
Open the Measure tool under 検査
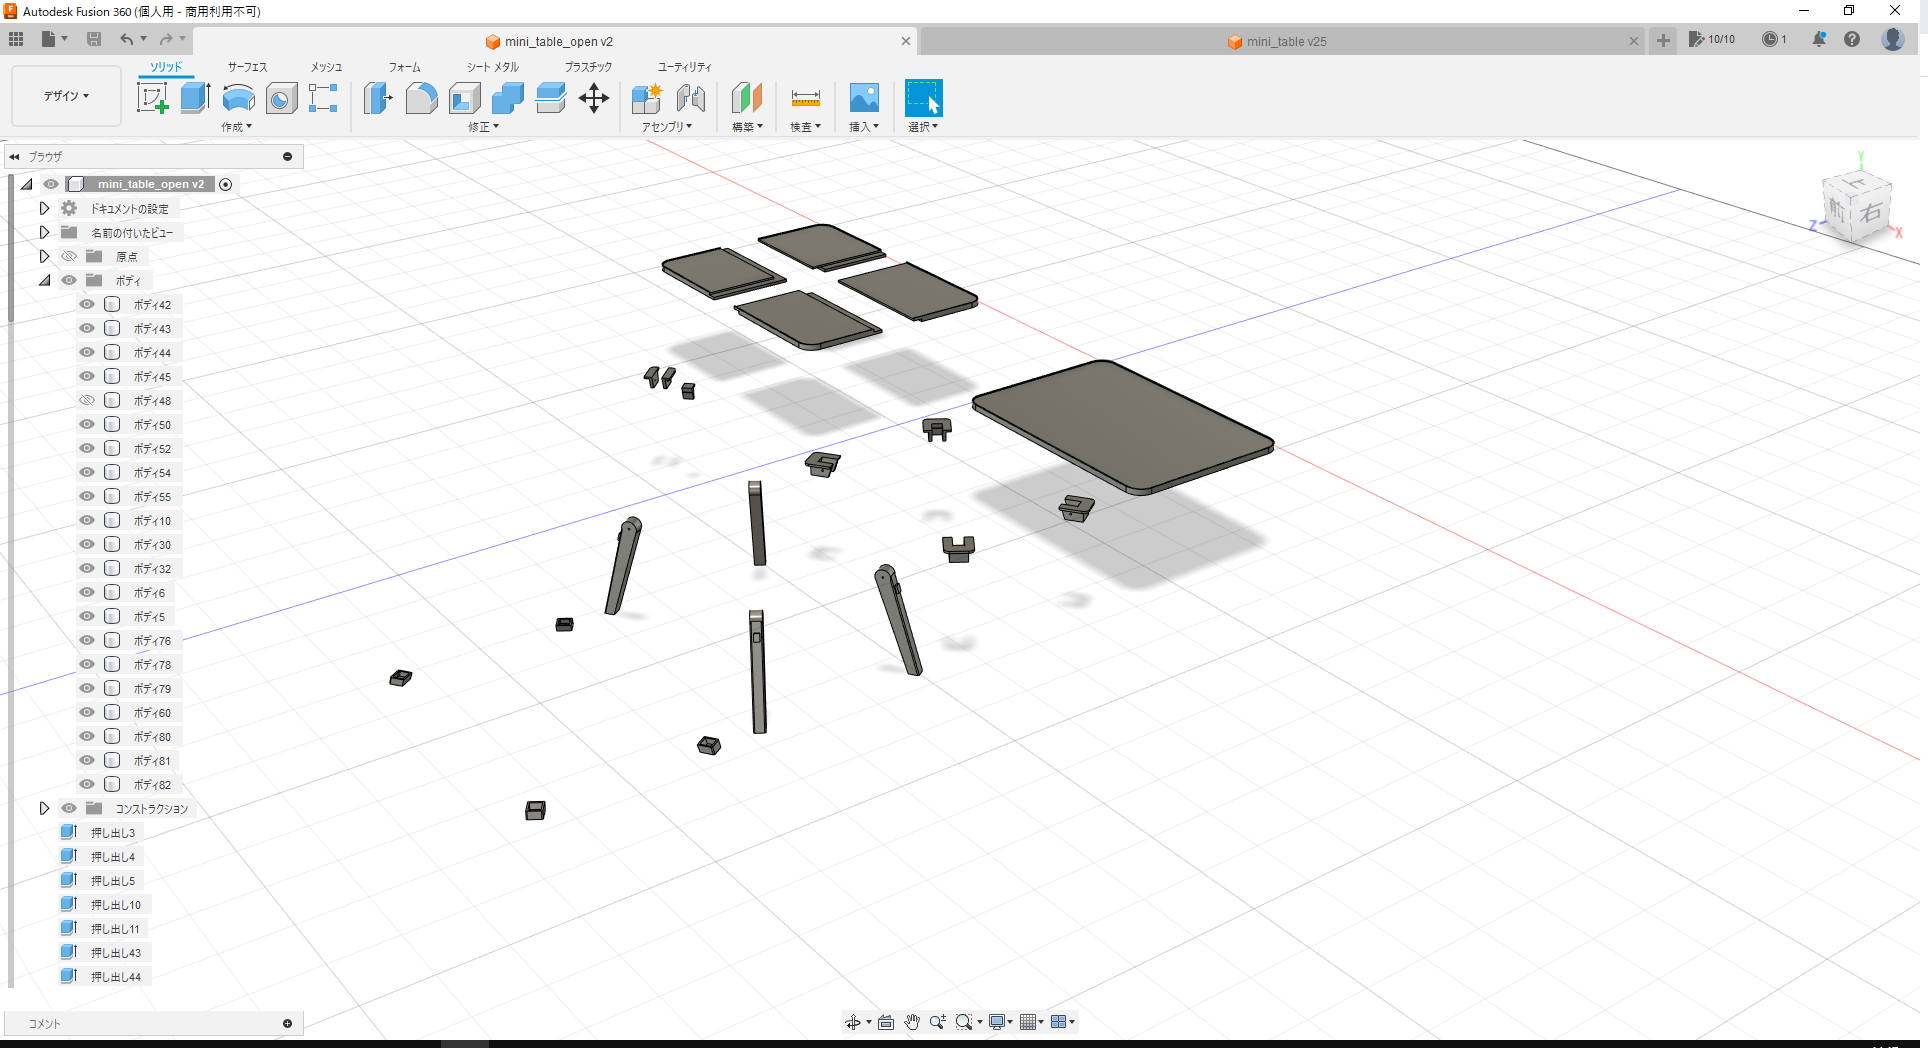[805, 99]
